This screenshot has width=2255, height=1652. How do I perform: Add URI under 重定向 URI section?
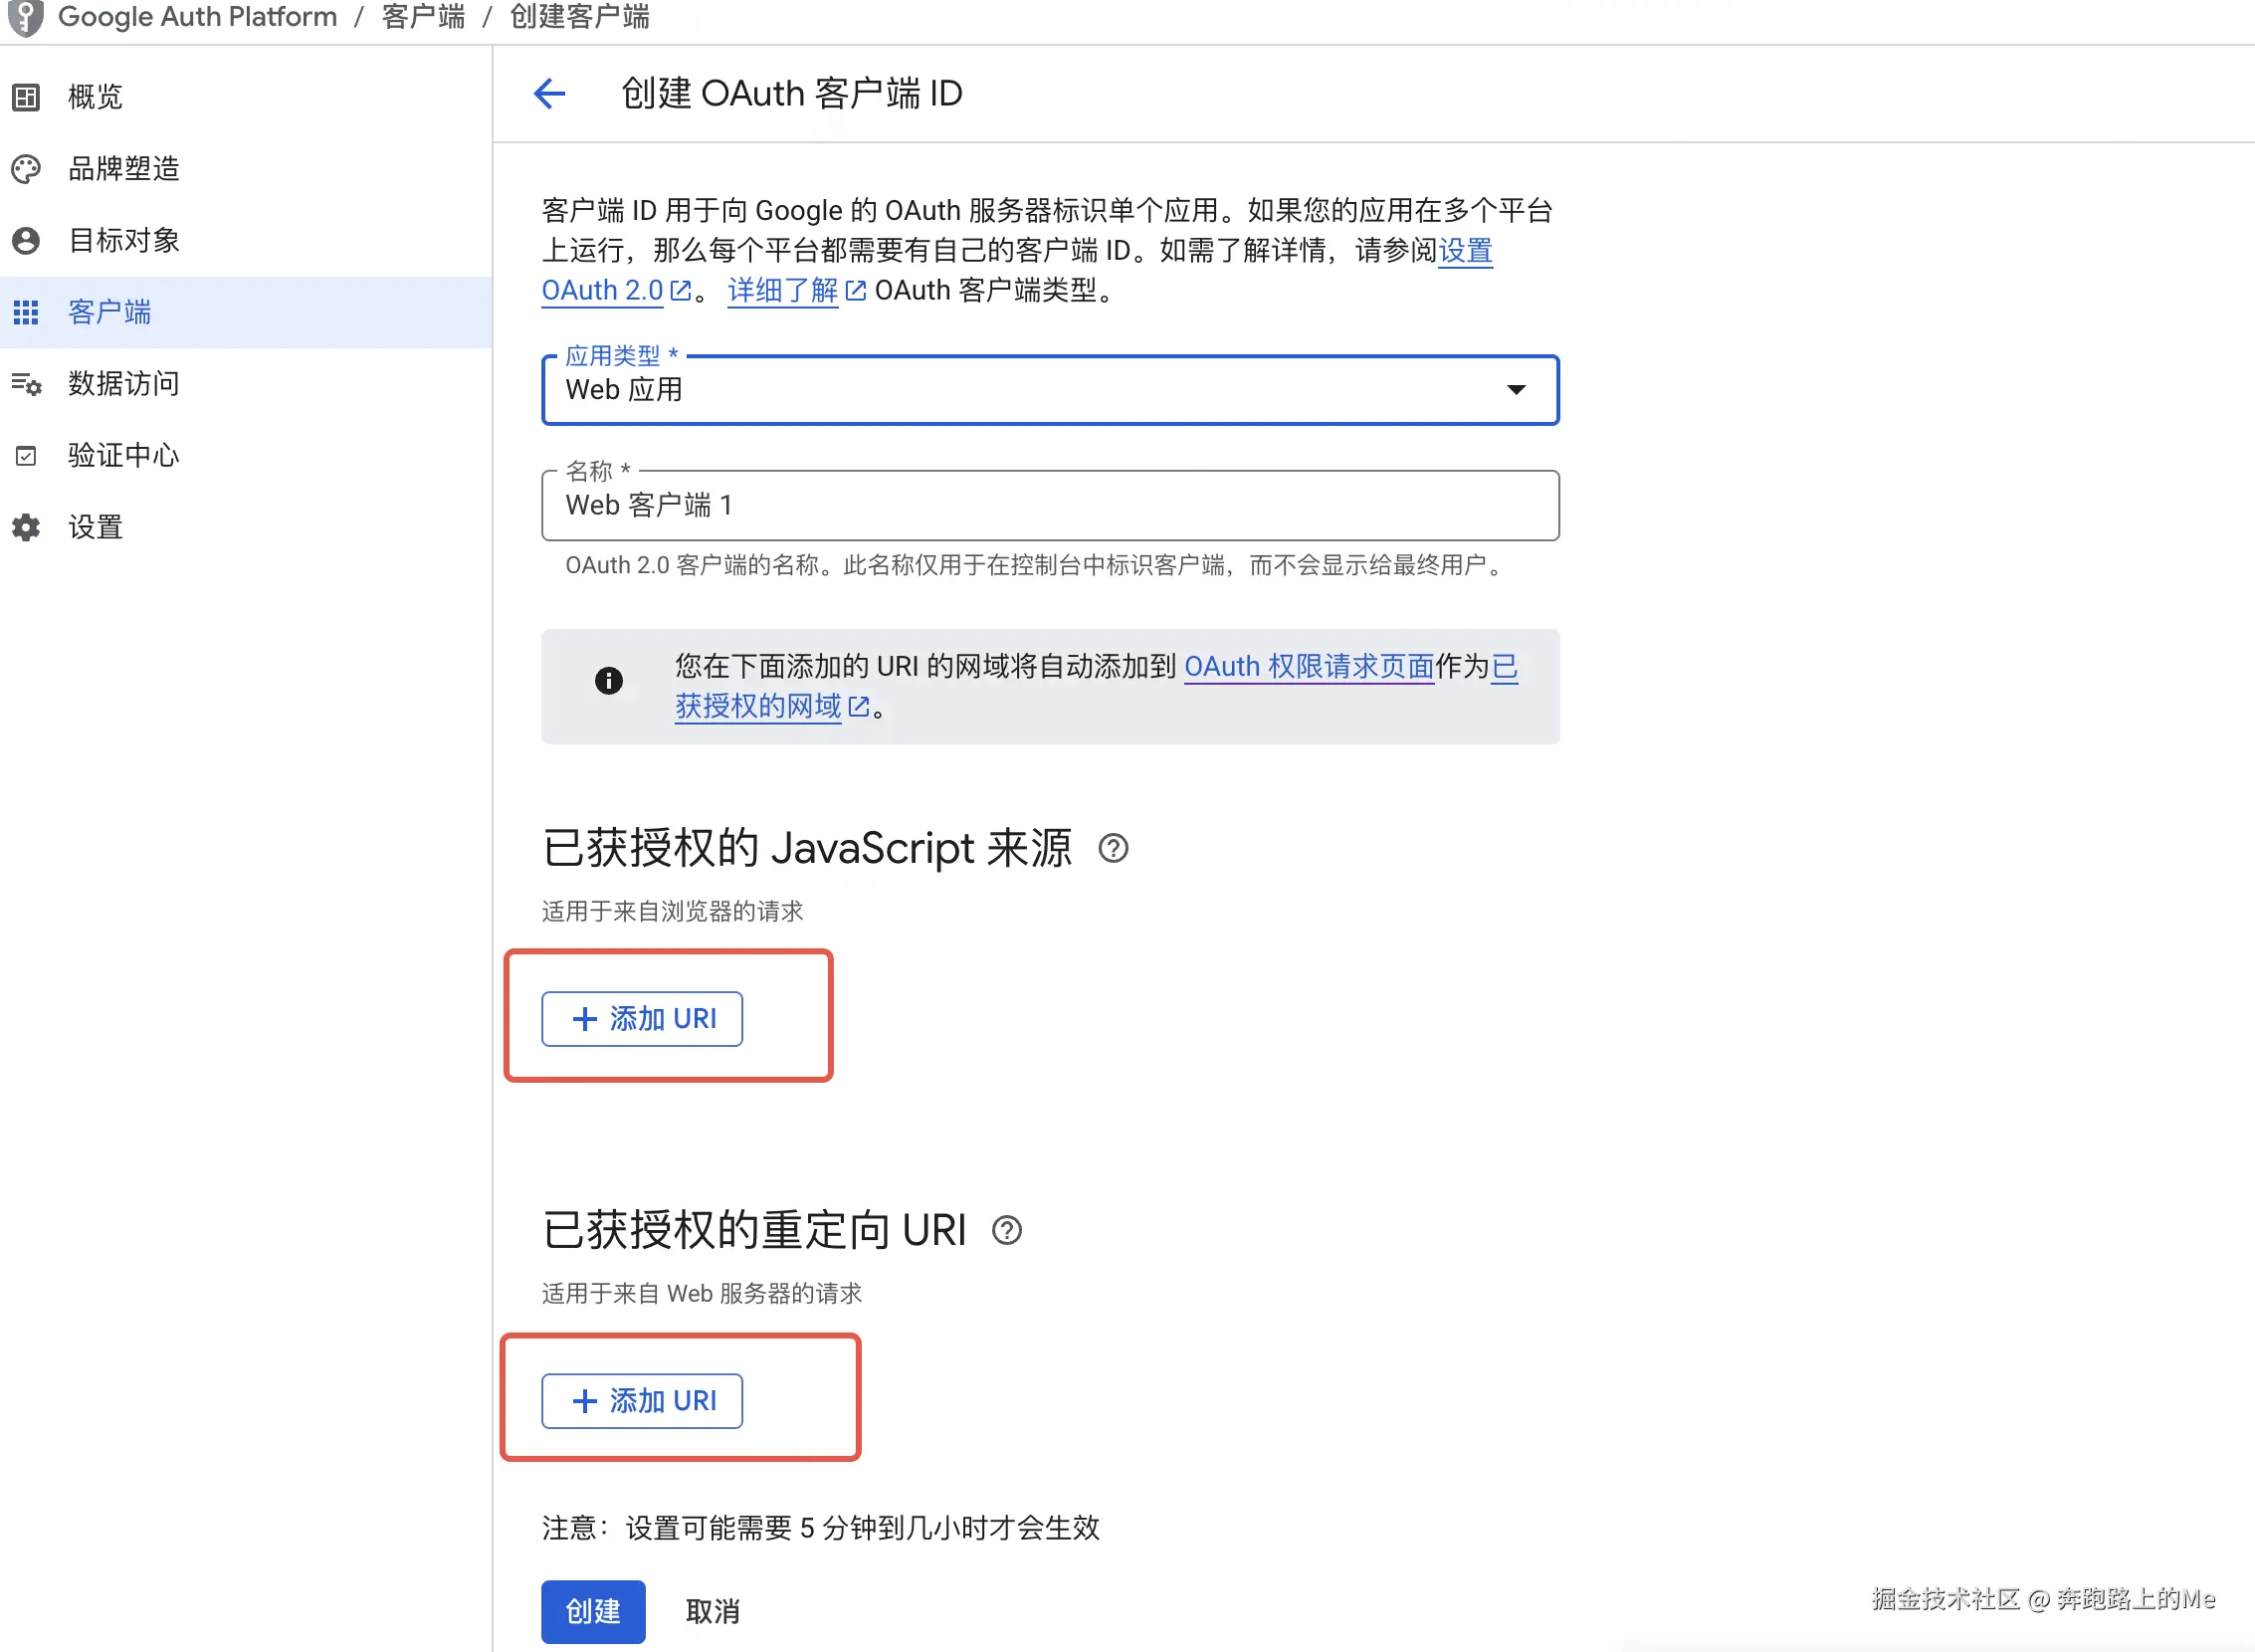(642, 1401)
